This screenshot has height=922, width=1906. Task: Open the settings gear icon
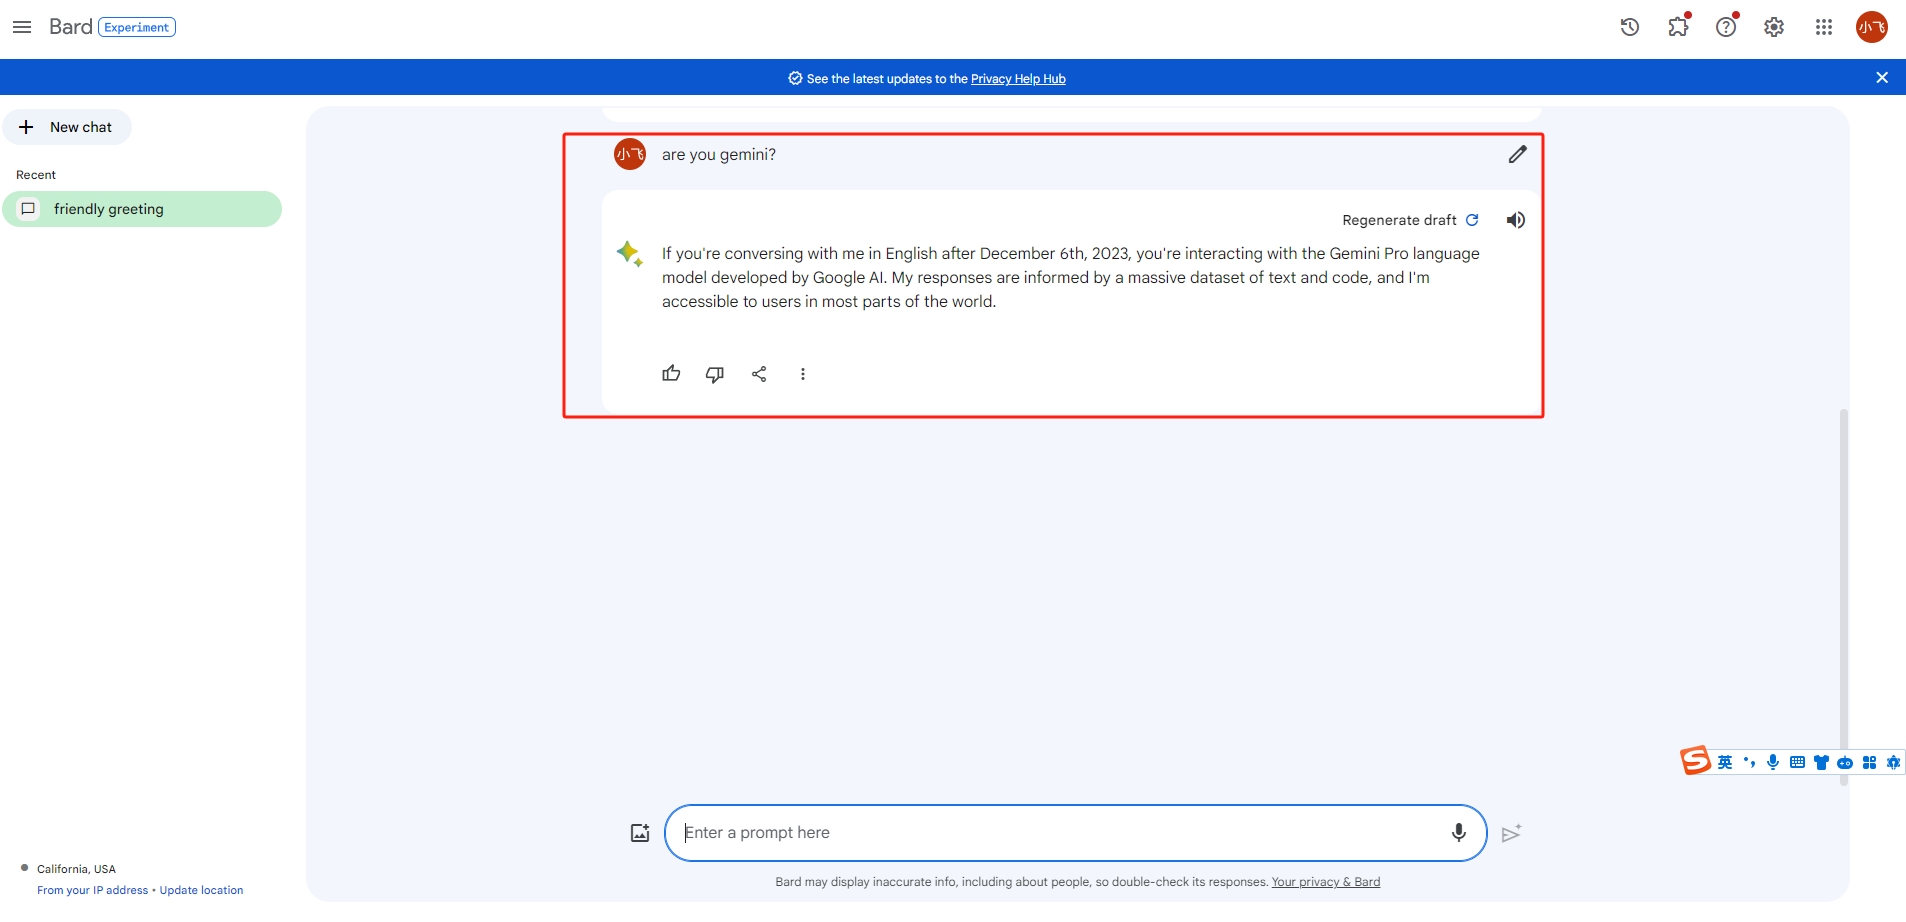1774,27
